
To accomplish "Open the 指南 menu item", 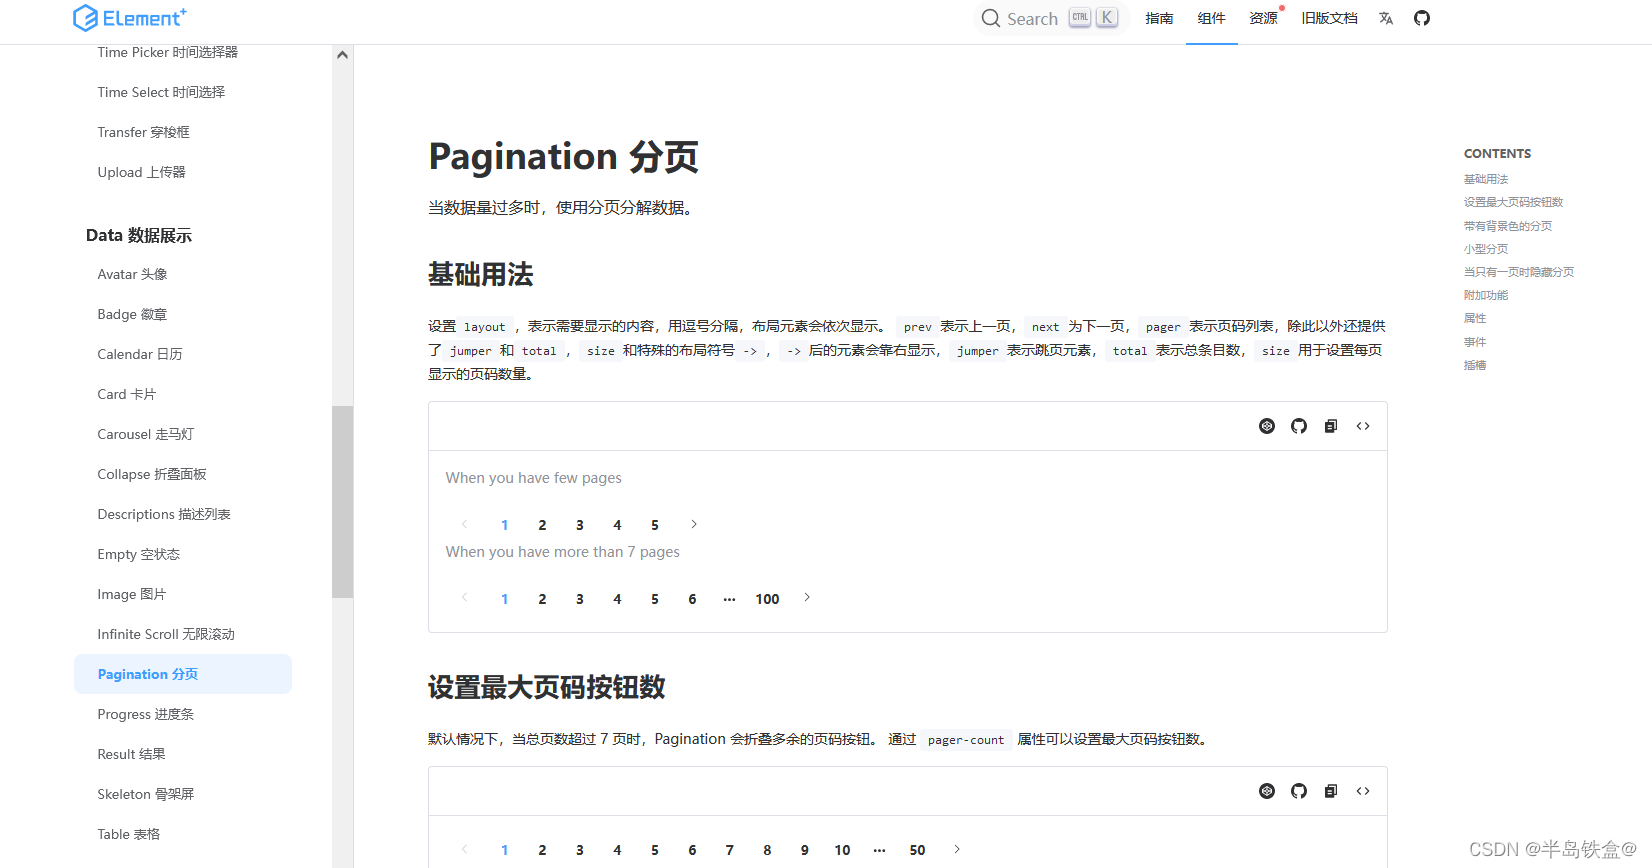I will coord(1159,18).
